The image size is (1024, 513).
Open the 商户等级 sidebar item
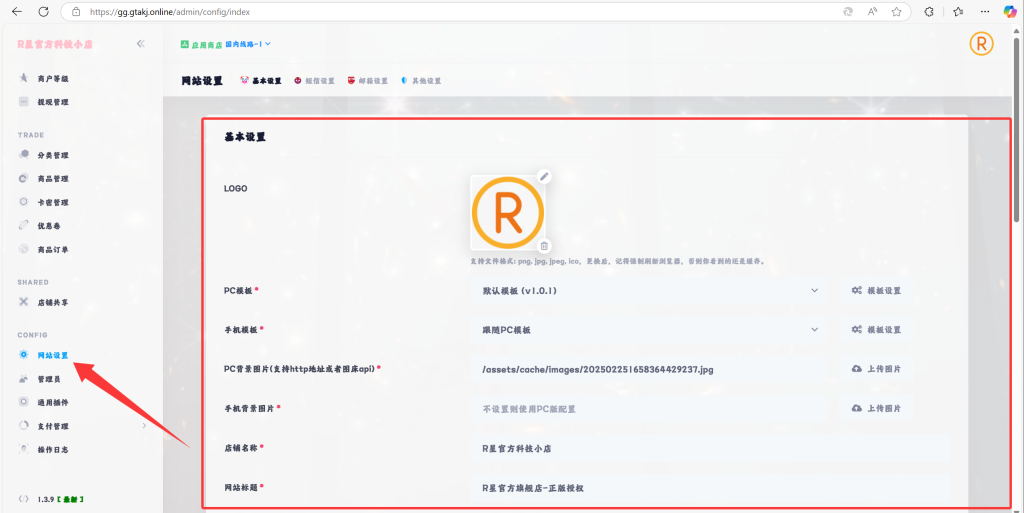(52, 78)
